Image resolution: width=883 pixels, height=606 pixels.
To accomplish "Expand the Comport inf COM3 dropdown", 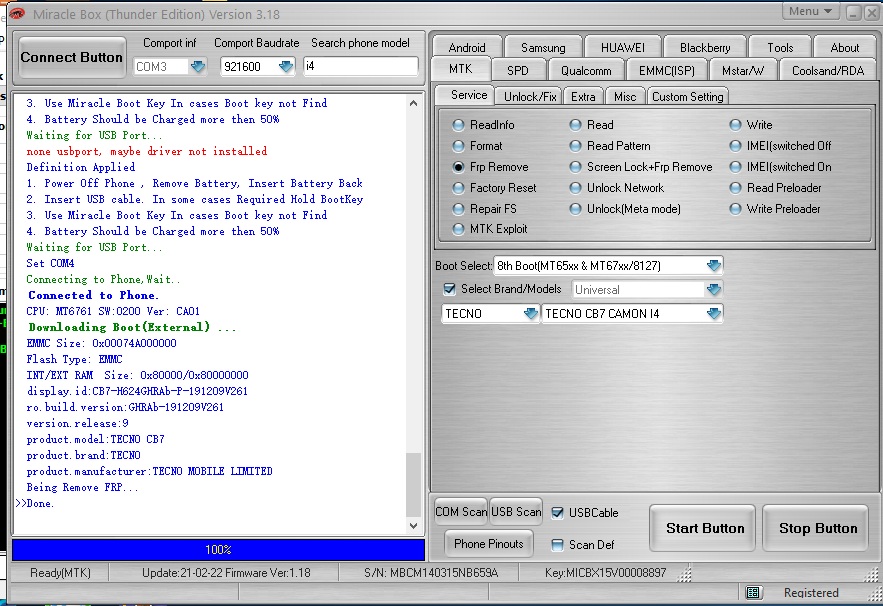I will click(x=198, y=66).
